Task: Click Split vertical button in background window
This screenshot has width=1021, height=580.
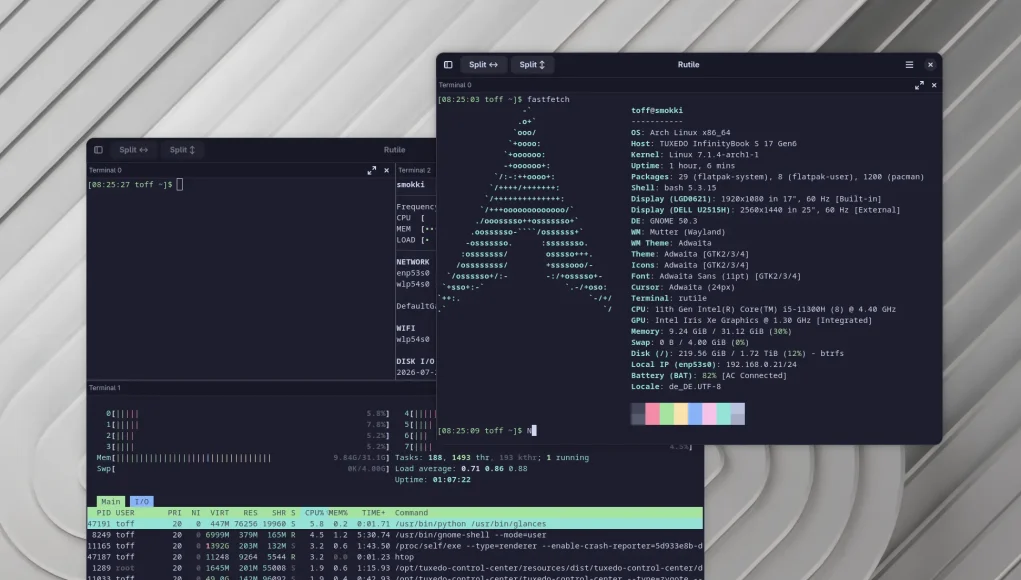Action: click(x=182, y=150)
